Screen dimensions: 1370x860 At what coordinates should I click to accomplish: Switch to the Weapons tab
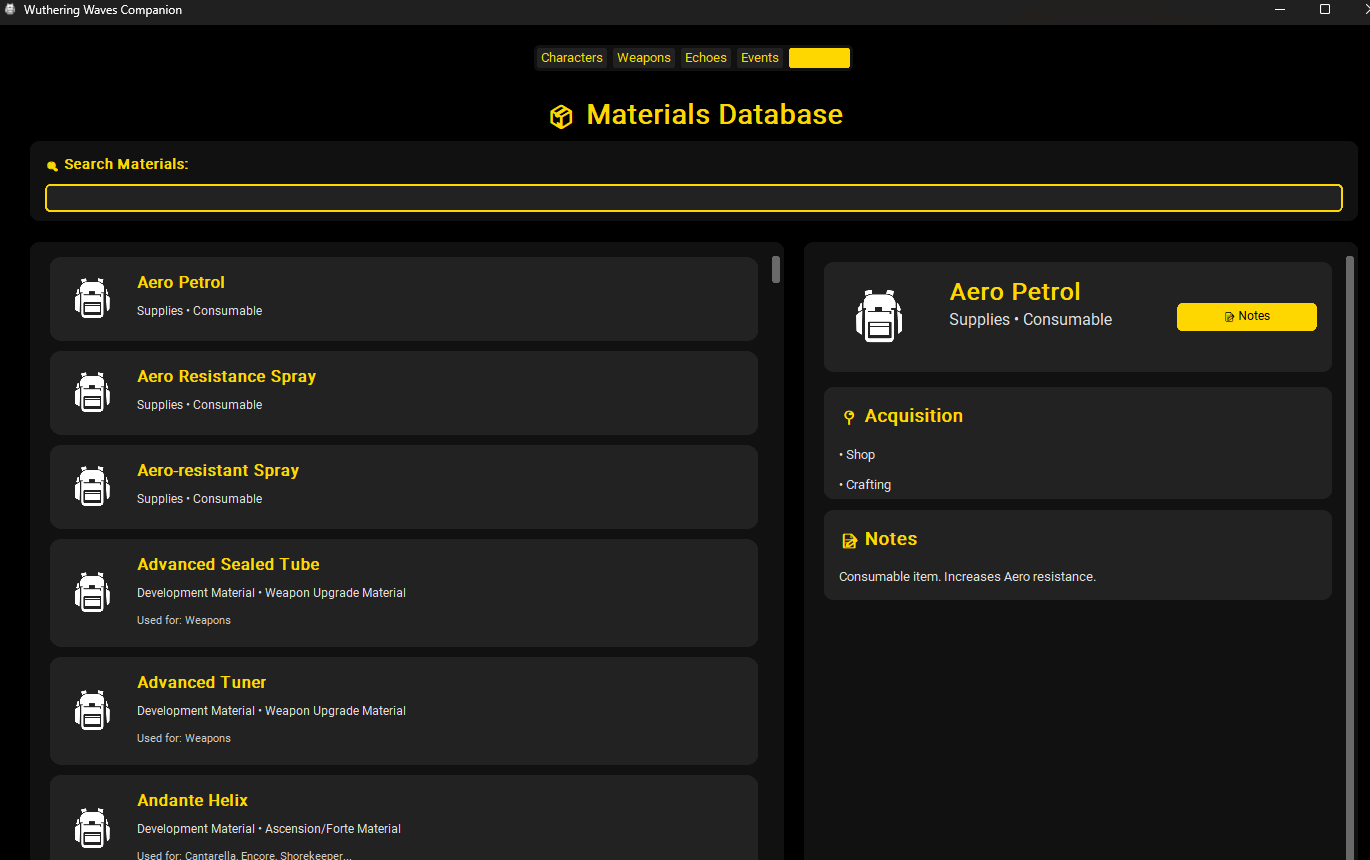tap(644, 58)
